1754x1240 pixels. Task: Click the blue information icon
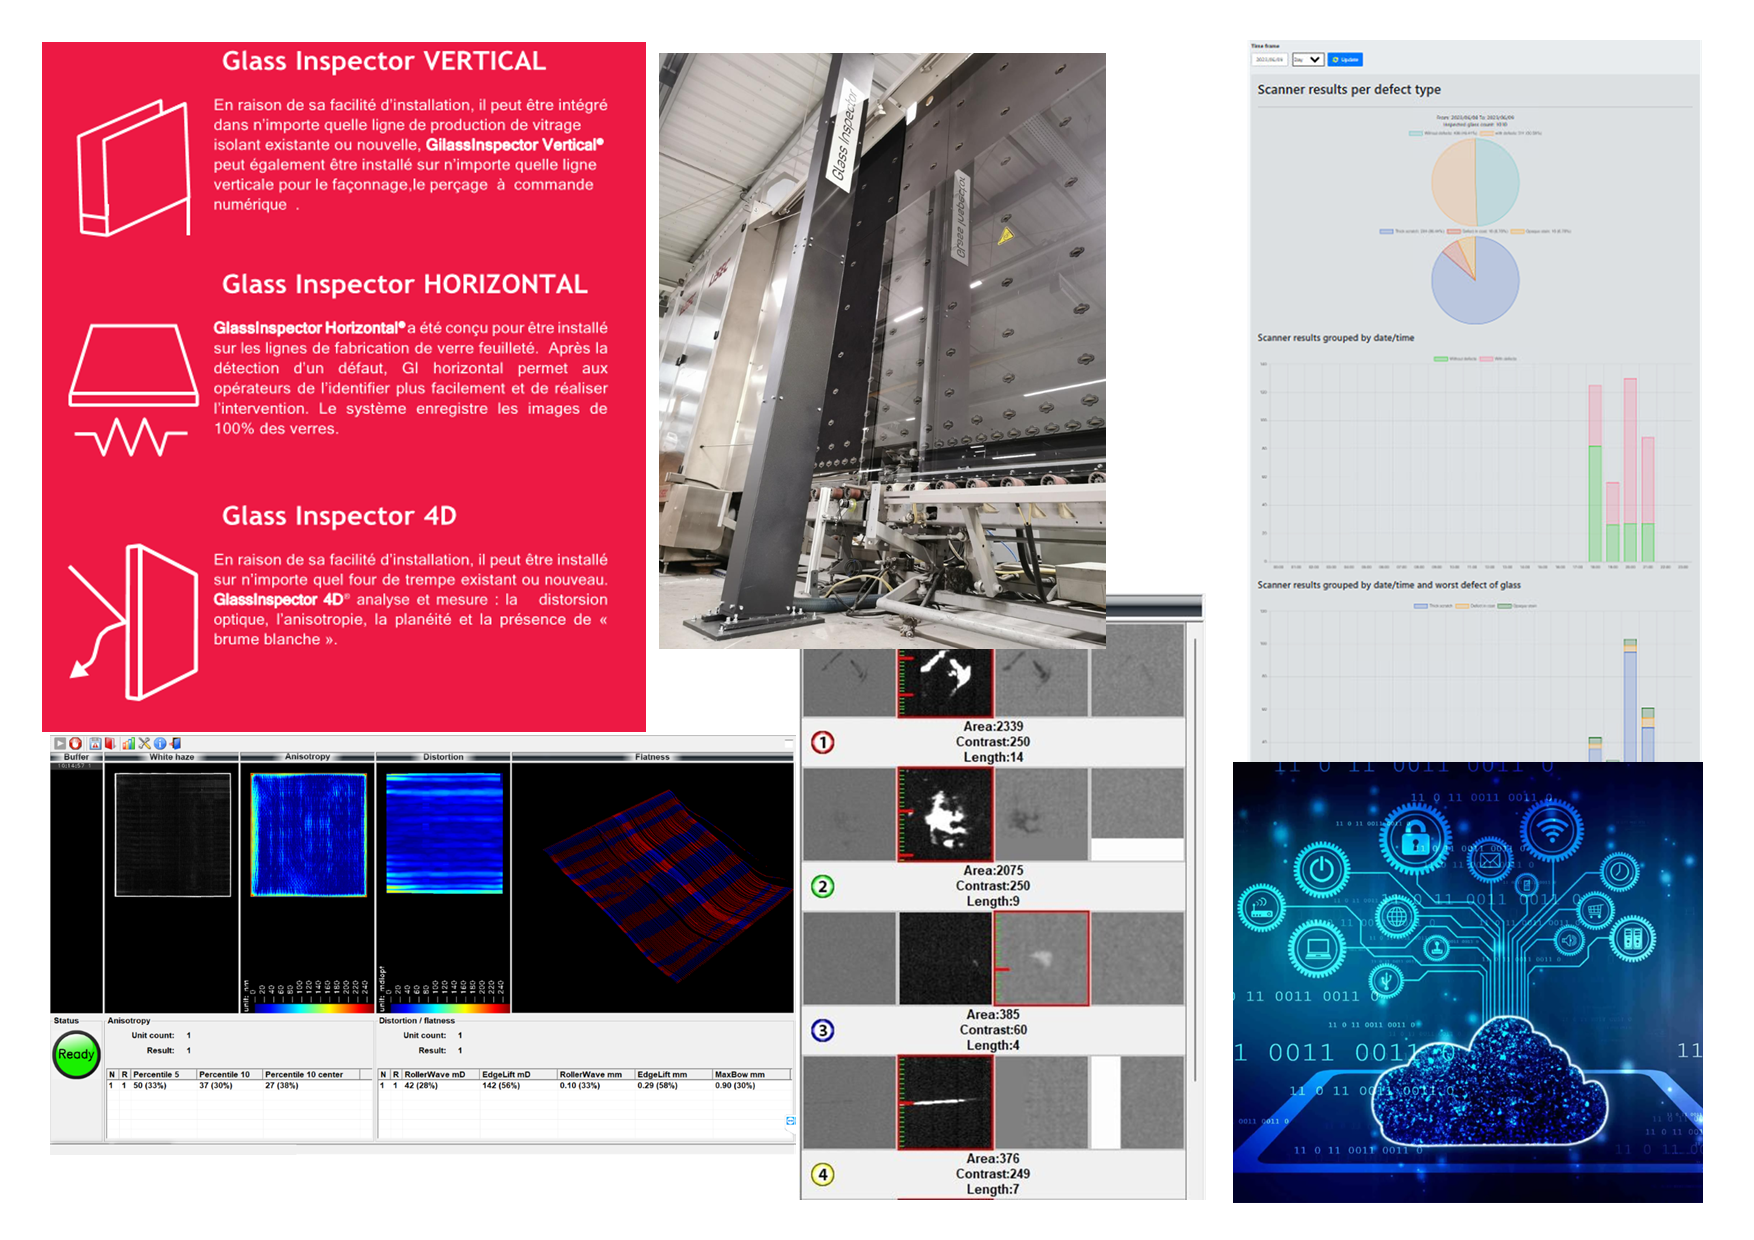(160, 743)
